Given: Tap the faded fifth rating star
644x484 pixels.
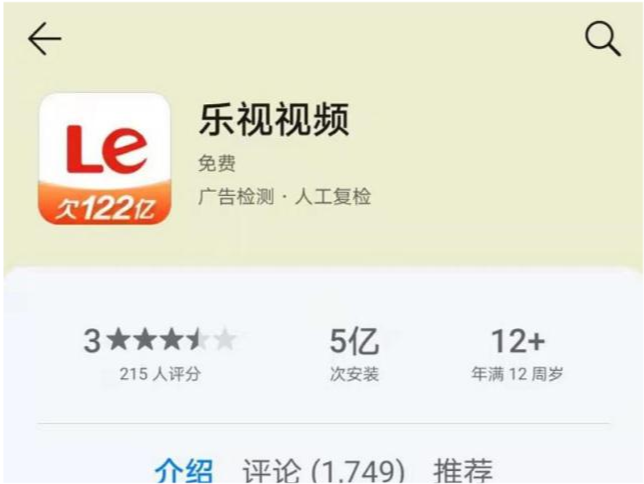Looking at the screenshot, I should (224, 340).
